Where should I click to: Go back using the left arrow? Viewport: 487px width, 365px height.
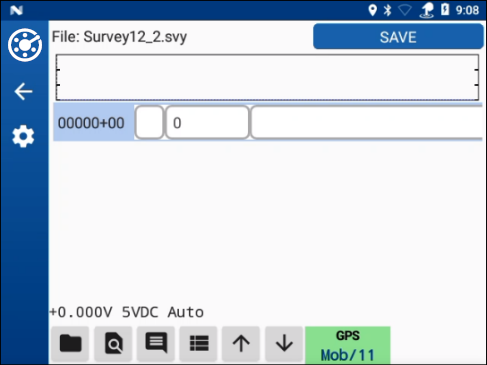pos(23,91)
